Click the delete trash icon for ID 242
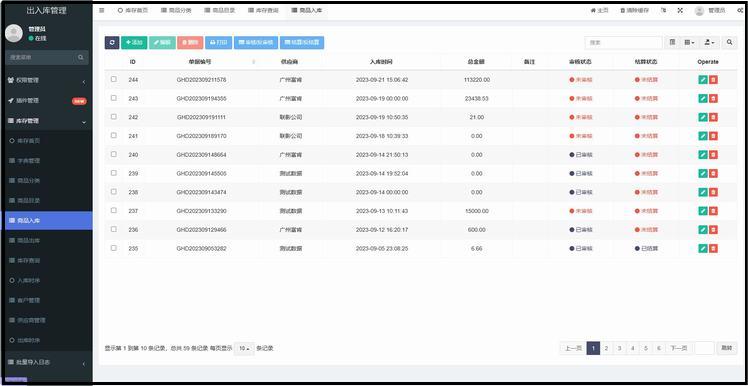Image resolution: width=748 pixels, height=386 pixels. (x=713, y=117)
